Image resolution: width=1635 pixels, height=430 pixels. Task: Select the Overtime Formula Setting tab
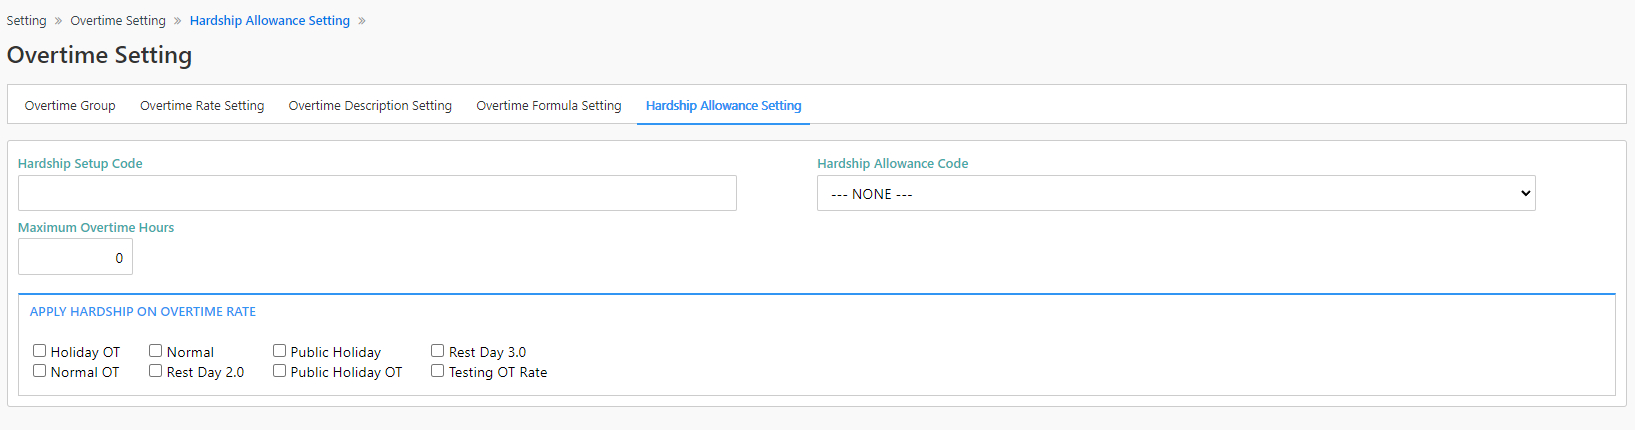549,105
